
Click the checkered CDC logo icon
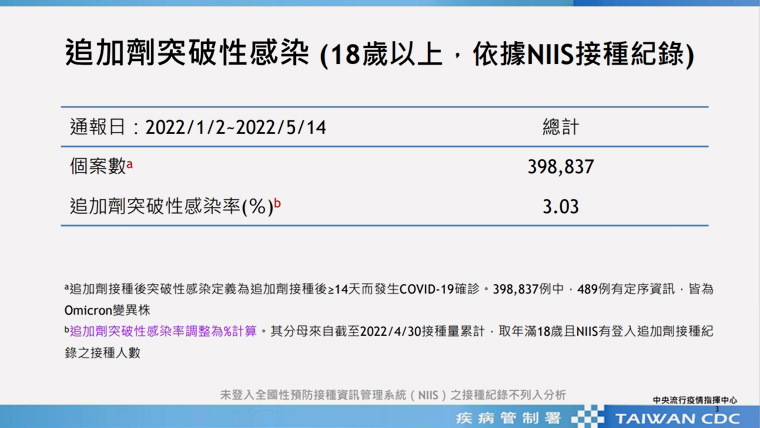coord(588,418)
